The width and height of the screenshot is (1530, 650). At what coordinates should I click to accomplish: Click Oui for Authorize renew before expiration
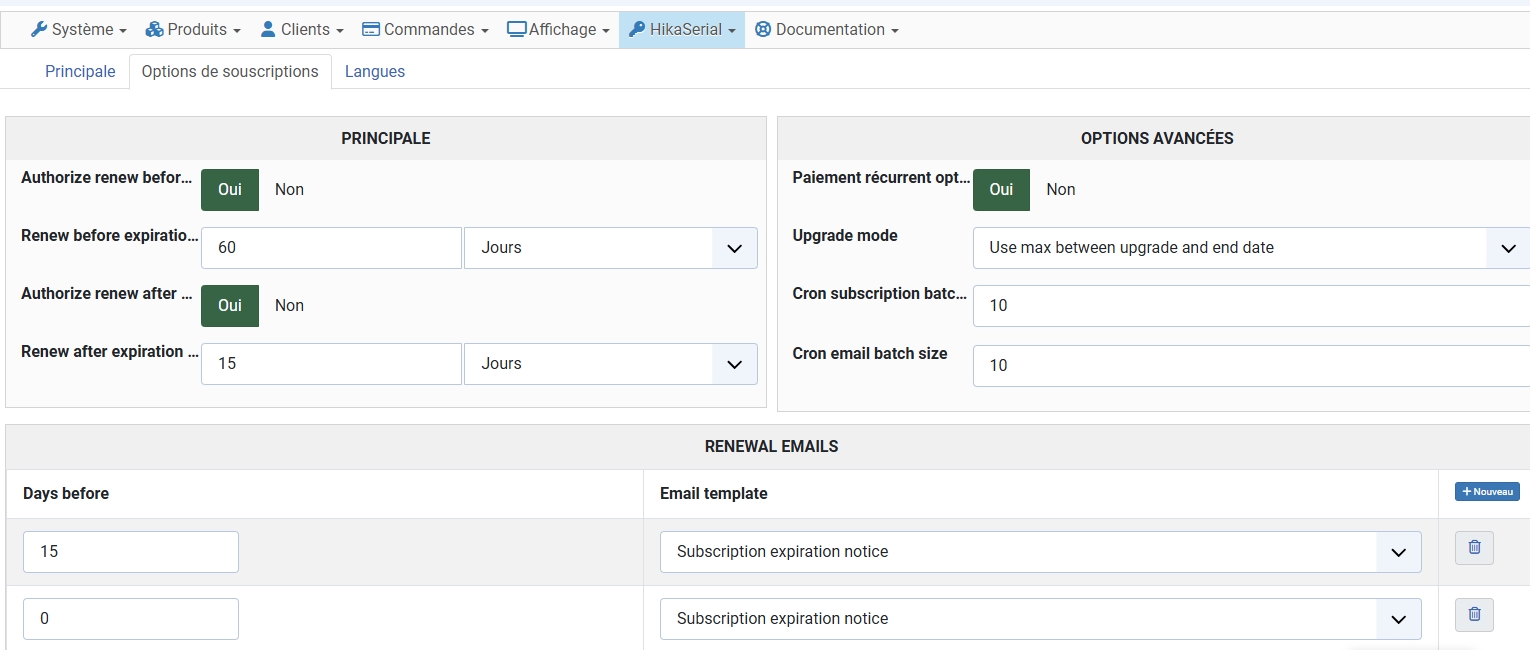pyautogui.click(x=230, y=190)
